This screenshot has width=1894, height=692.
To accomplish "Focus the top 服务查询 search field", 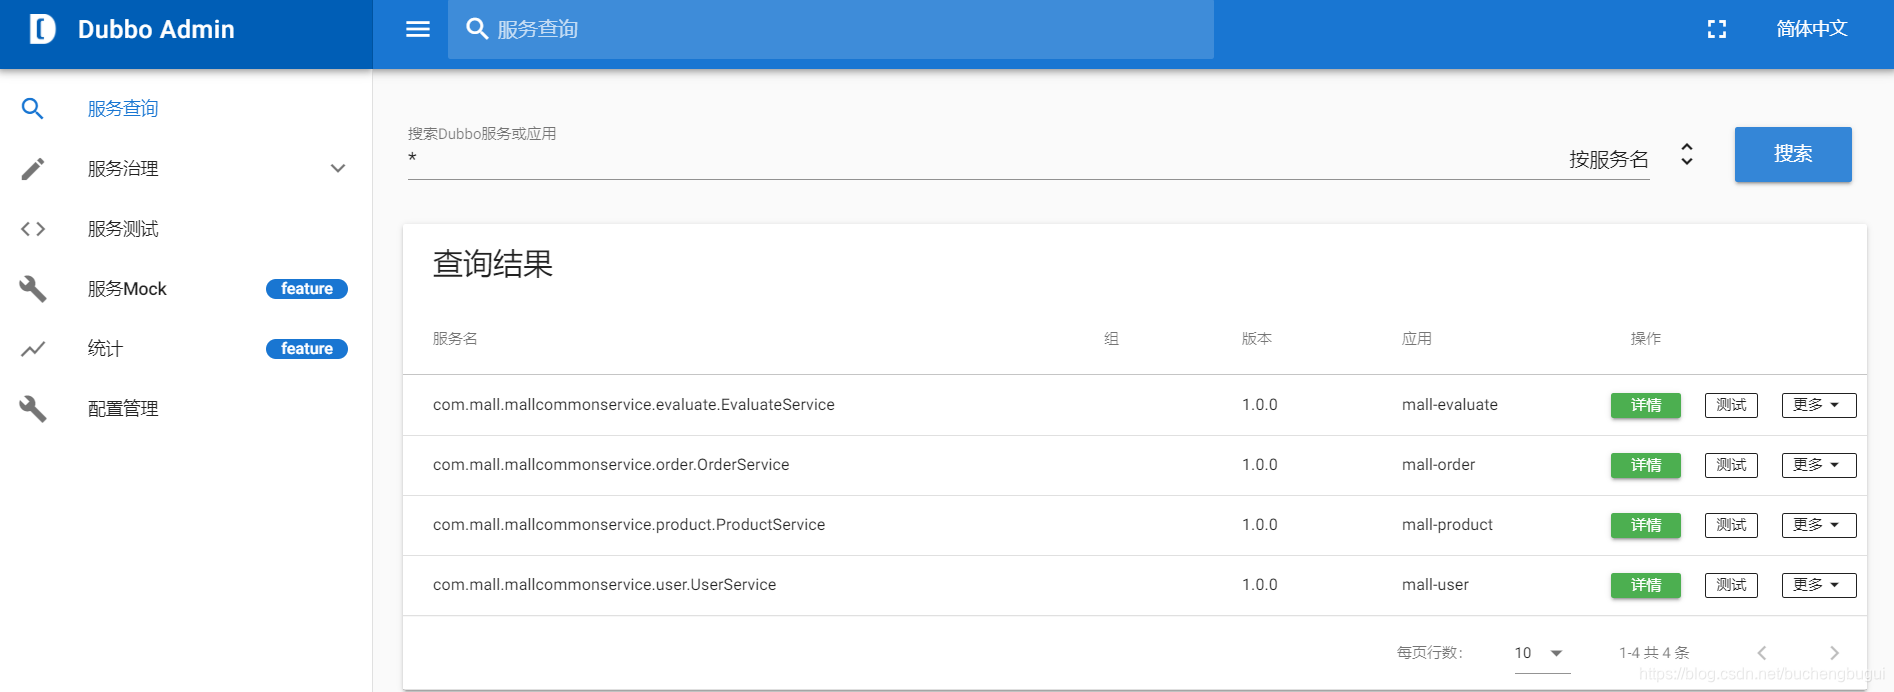I will [x=830, y=29].
